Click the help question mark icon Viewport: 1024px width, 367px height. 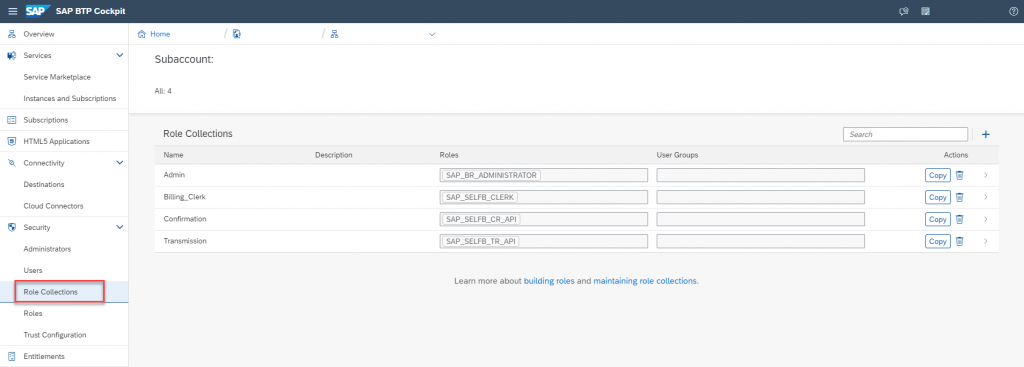click(1013, 12)
